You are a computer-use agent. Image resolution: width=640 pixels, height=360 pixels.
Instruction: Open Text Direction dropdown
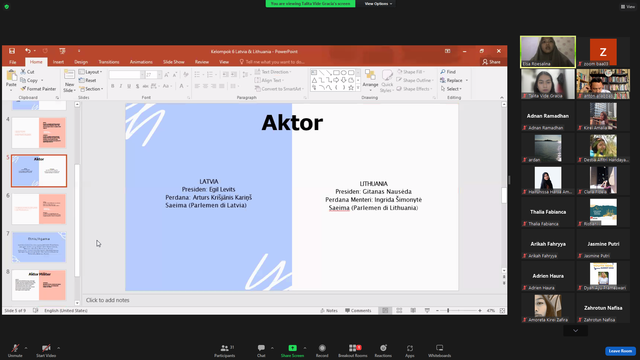273,72
